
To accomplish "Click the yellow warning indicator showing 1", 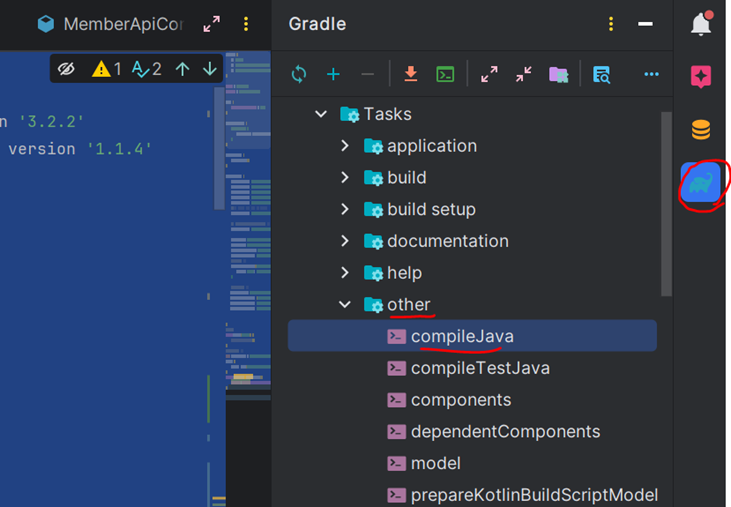I will 107,69.
